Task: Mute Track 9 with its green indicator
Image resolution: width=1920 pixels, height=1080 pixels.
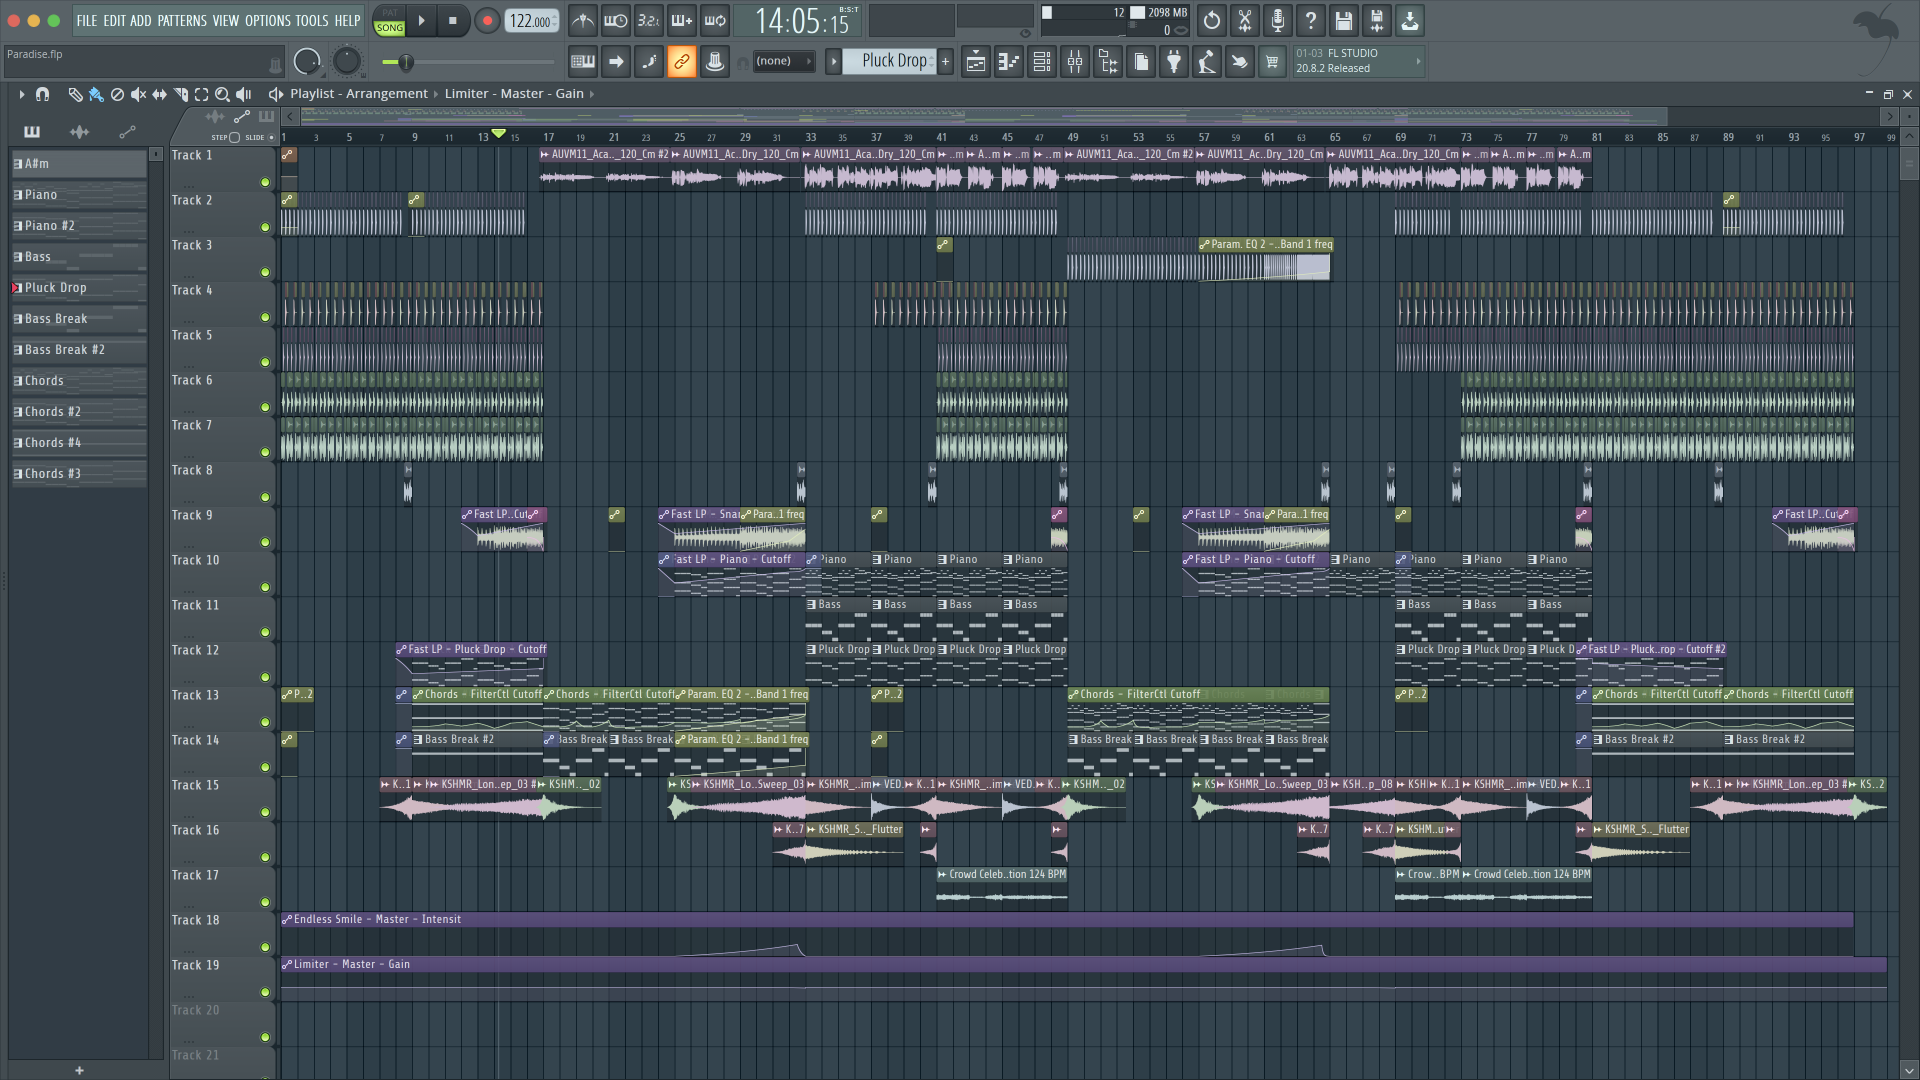Action: point(265,542)
